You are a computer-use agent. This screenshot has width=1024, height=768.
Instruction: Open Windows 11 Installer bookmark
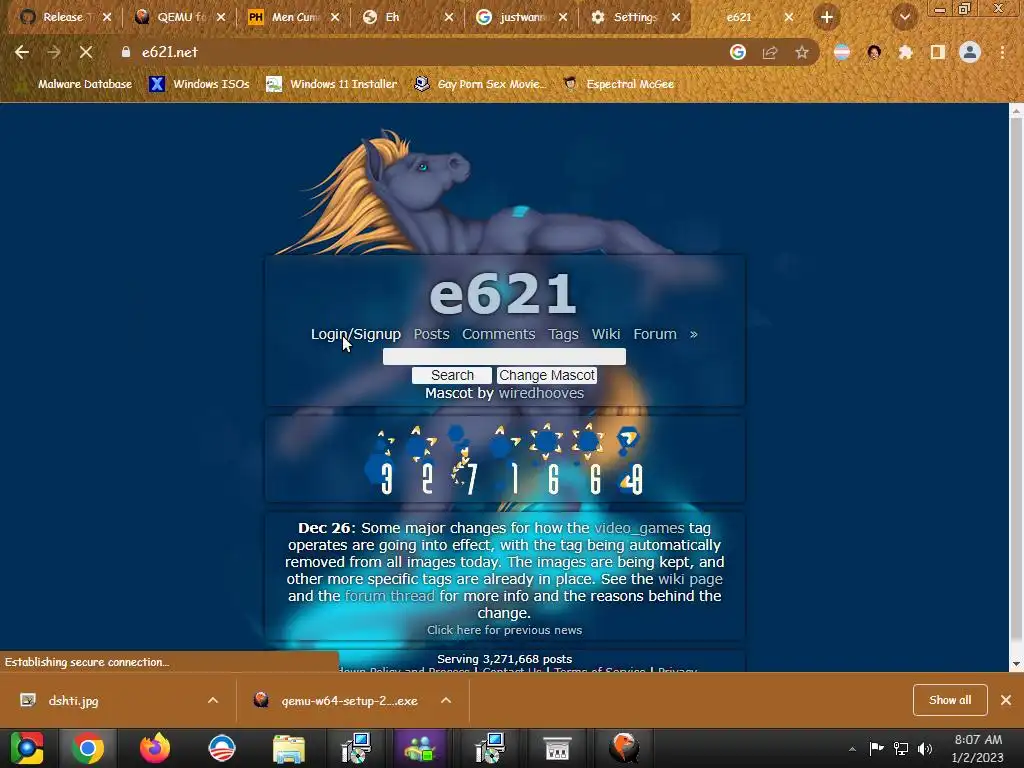[x=332, y=84]
